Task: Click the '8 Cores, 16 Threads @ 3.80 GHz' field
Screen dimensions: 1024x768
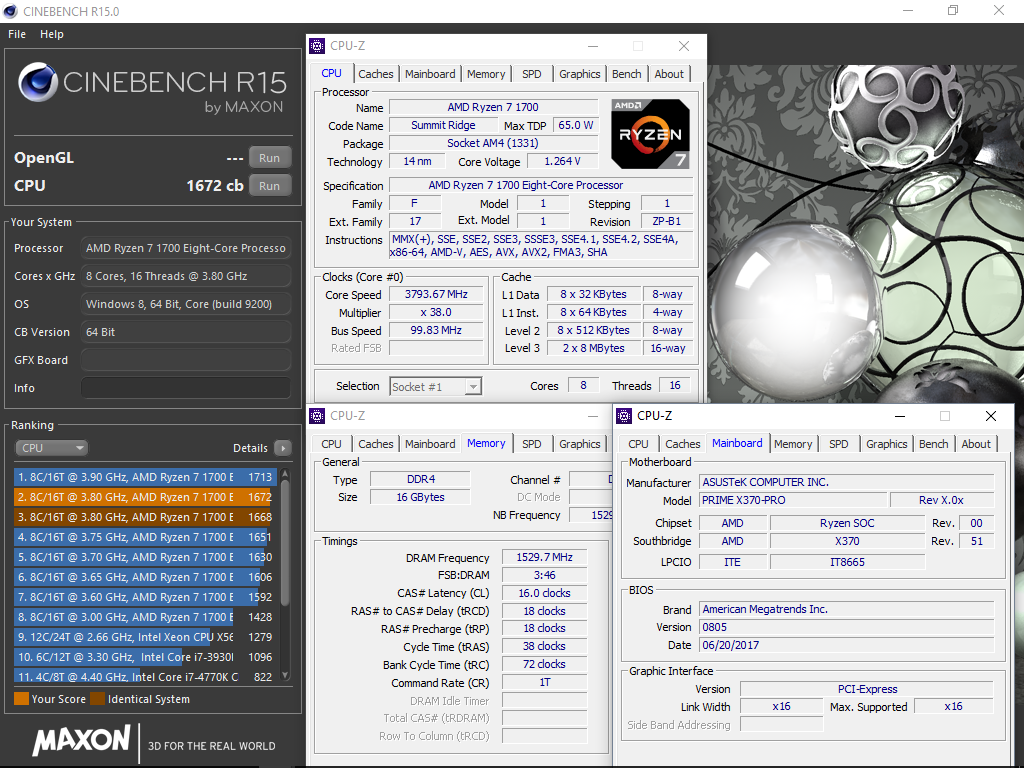Action: click(185, 276)
